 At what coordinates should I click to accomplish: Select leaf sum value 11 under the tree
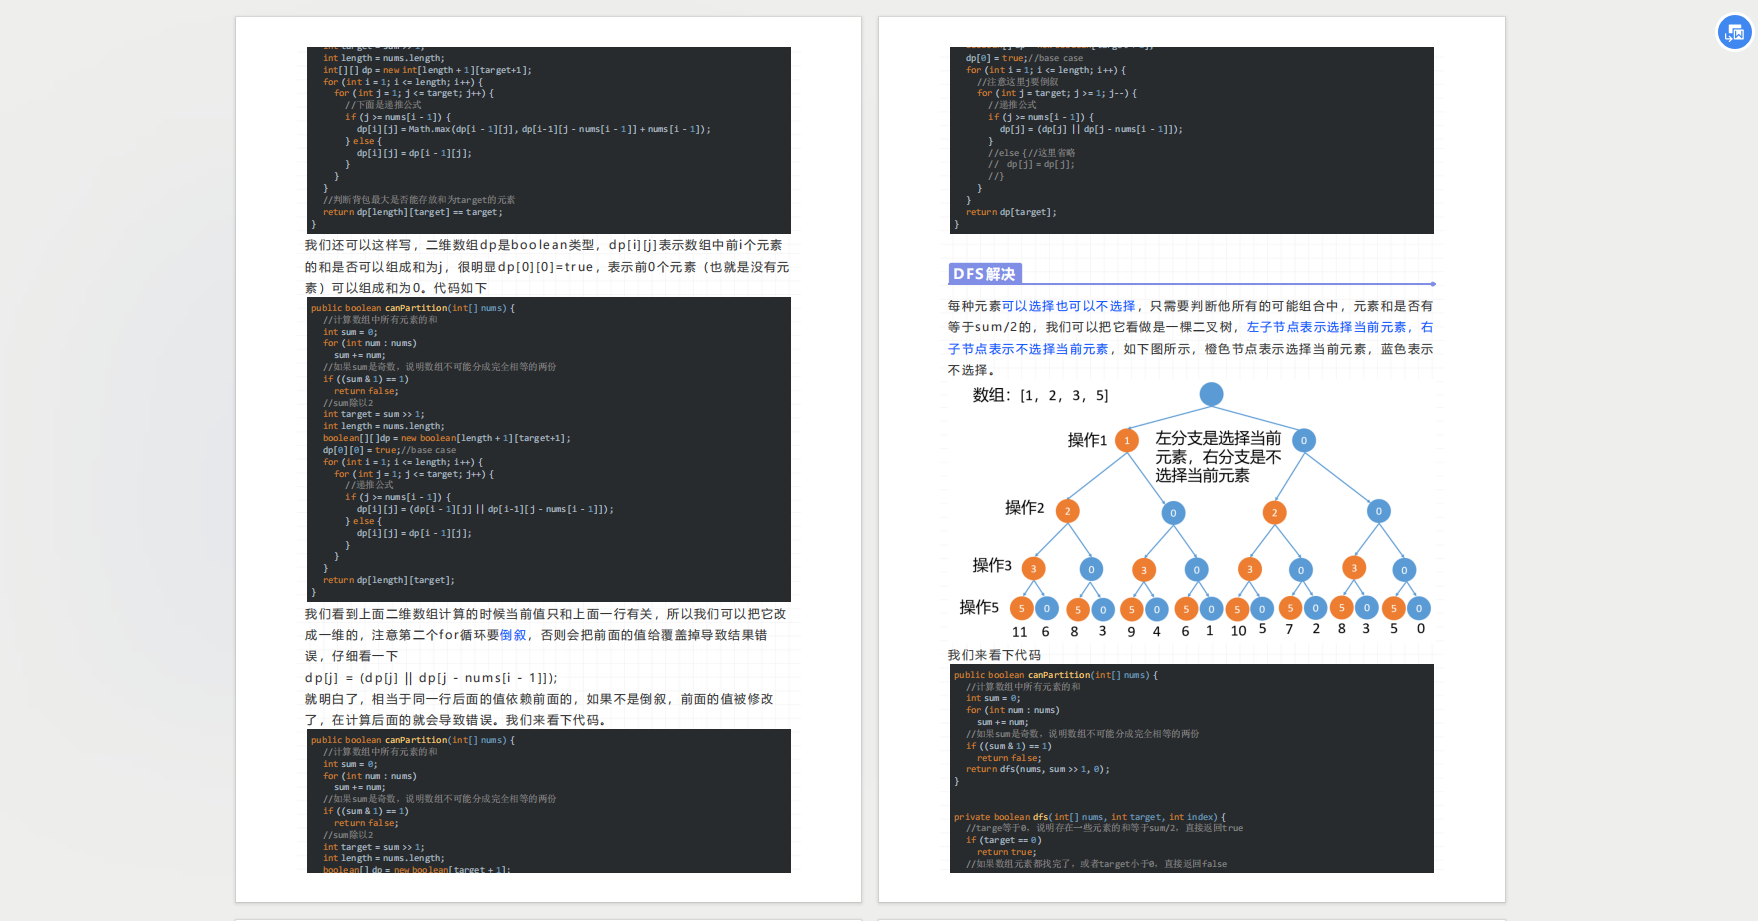(x=1019, y=630)
